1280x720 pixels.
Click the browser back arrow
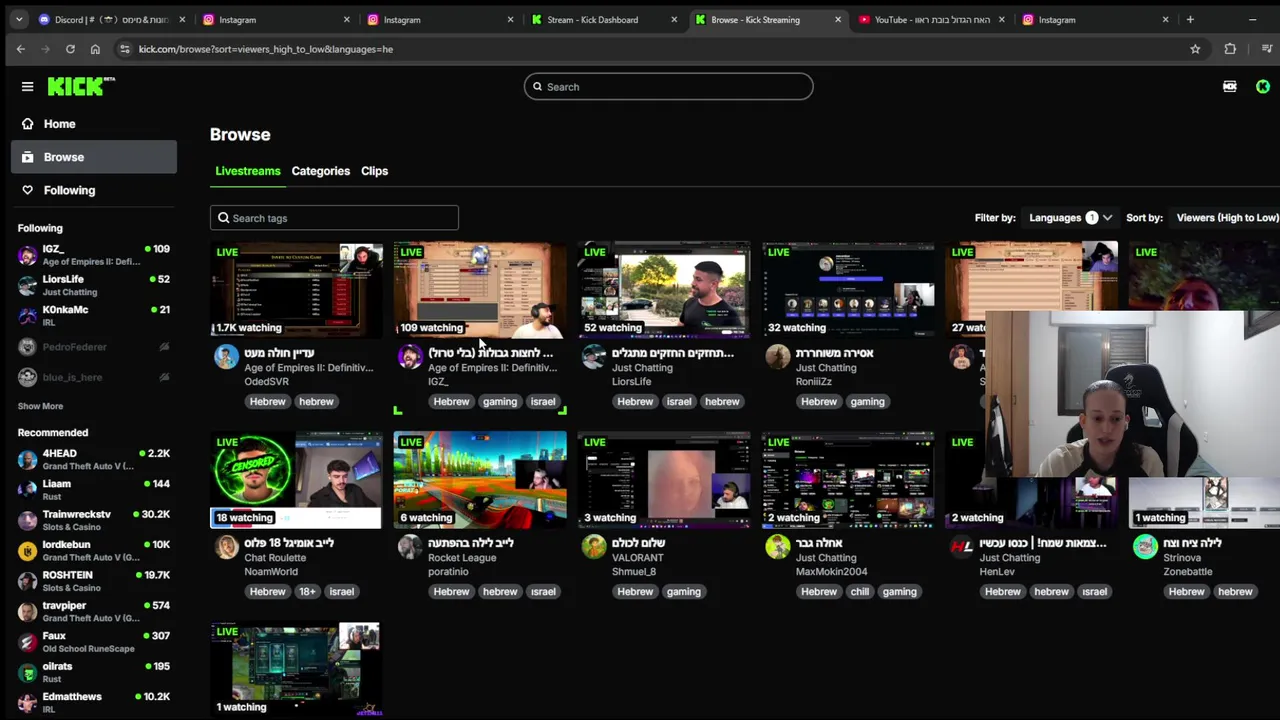[20, 49]
